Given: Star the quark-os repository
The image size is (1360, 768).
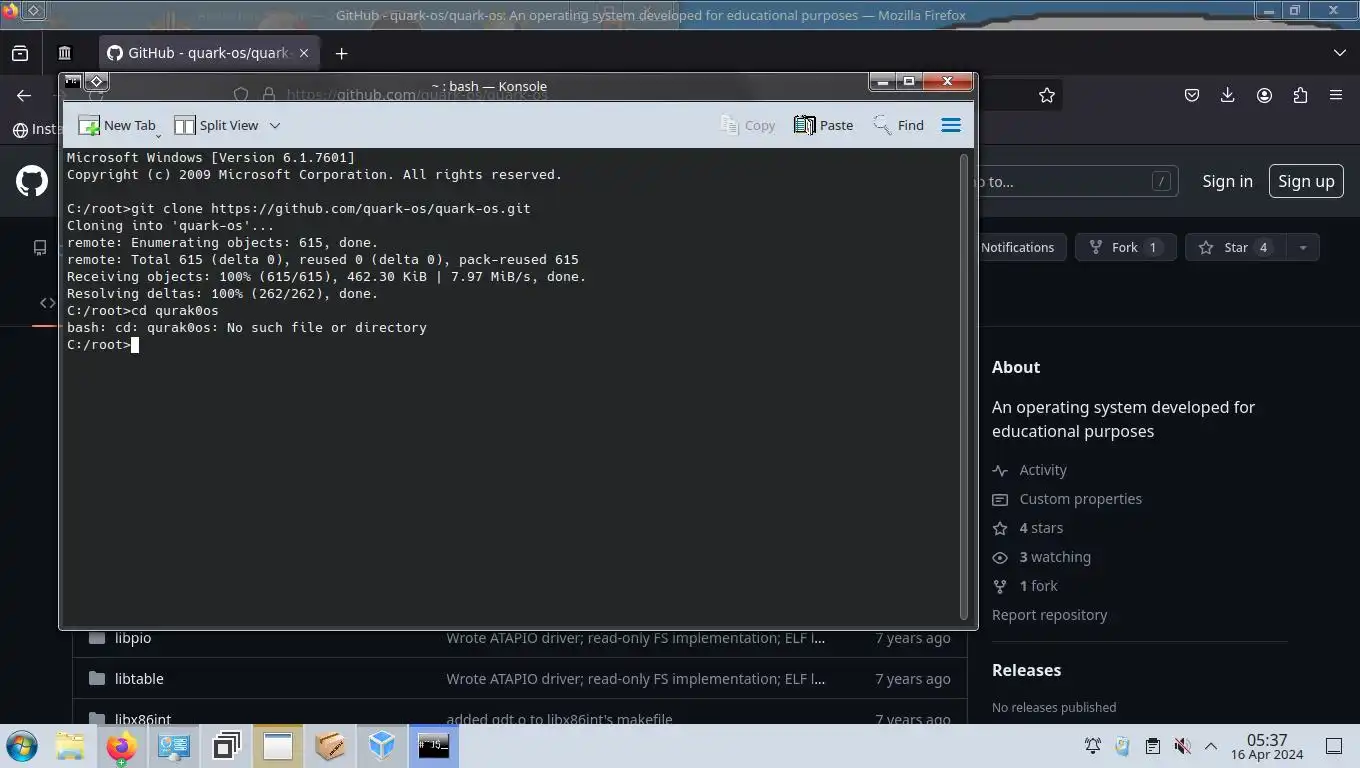Looking at the screenshot, I should click(1235, 247).
